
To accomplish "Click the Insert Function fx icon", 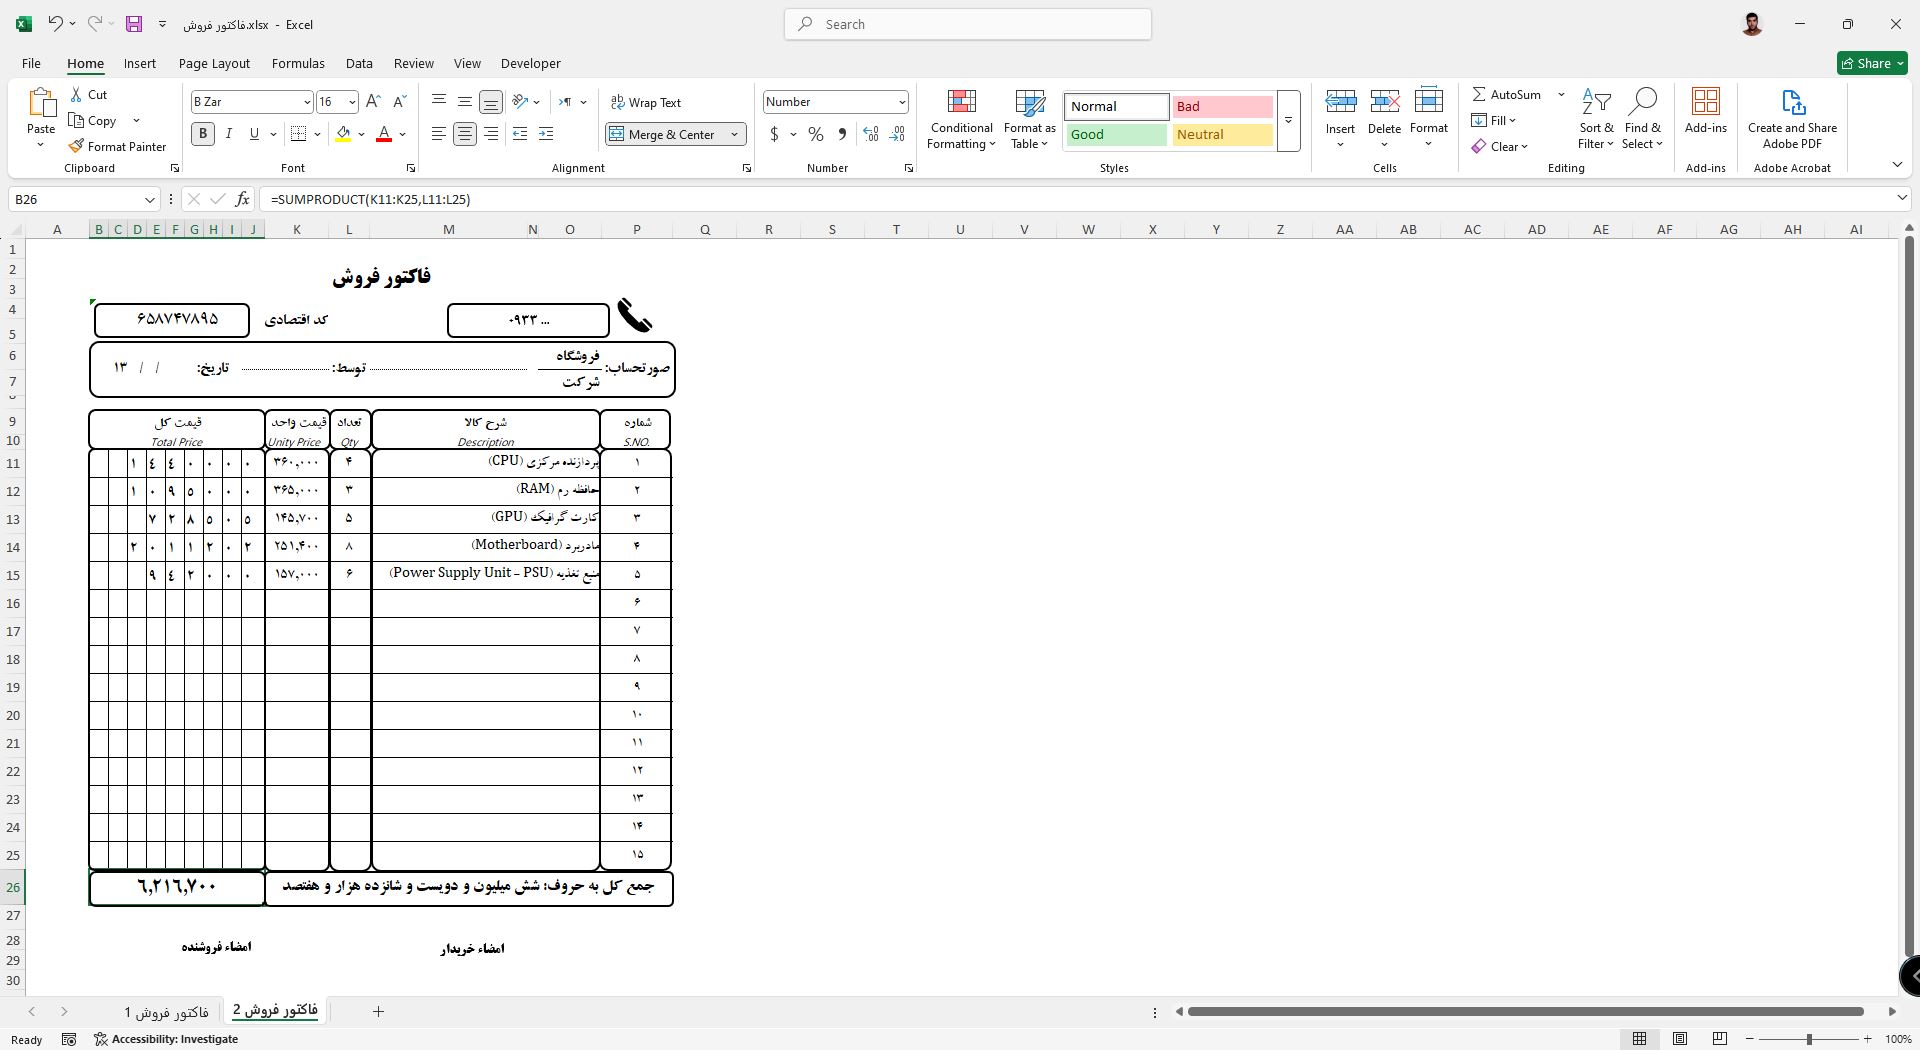I will pos(242,199).
